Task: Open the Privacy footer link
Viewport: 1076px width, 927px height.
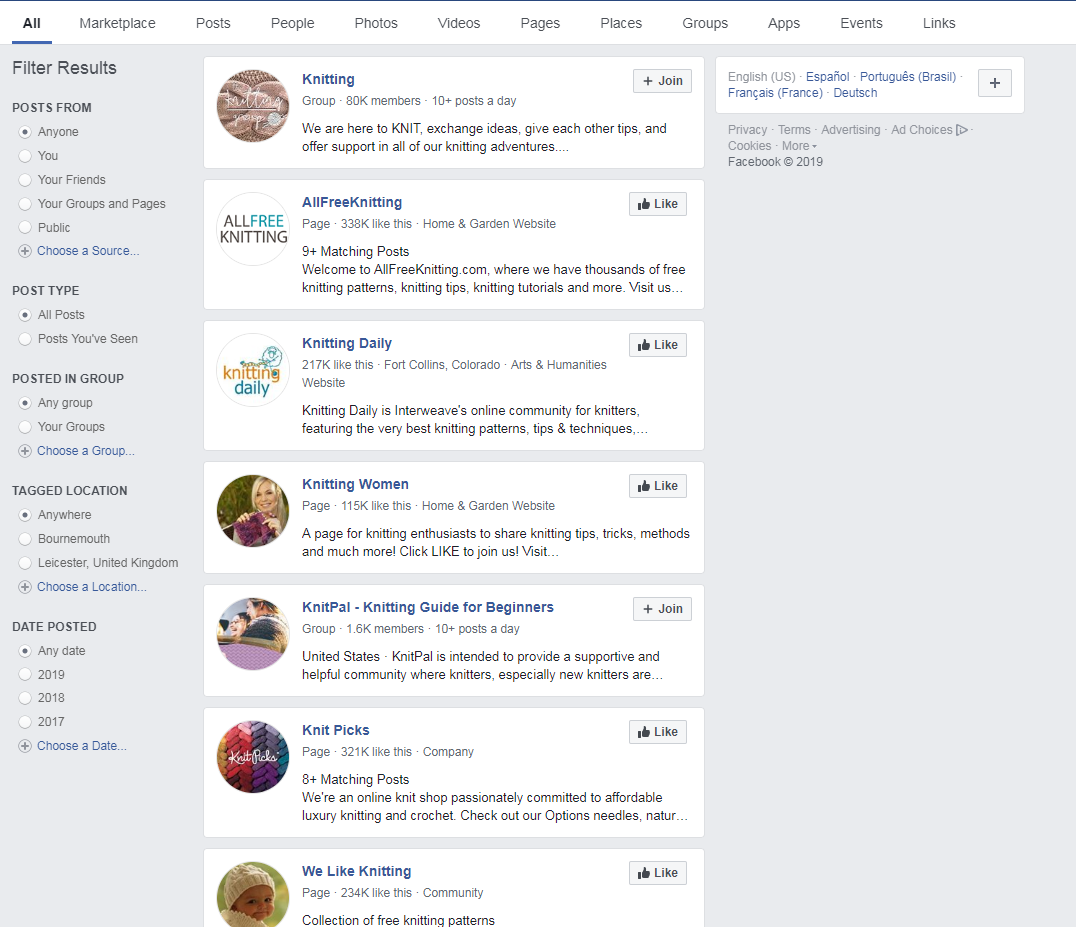Action: tap(747, 130)
